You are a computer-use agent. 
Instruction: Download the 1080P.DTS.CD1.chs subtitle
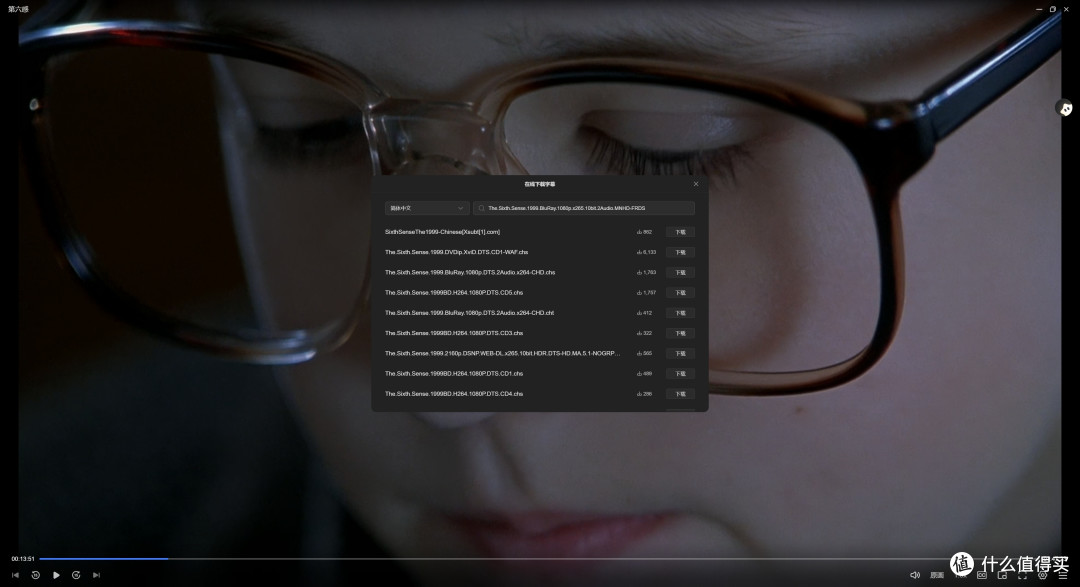[x=681, y=373]
